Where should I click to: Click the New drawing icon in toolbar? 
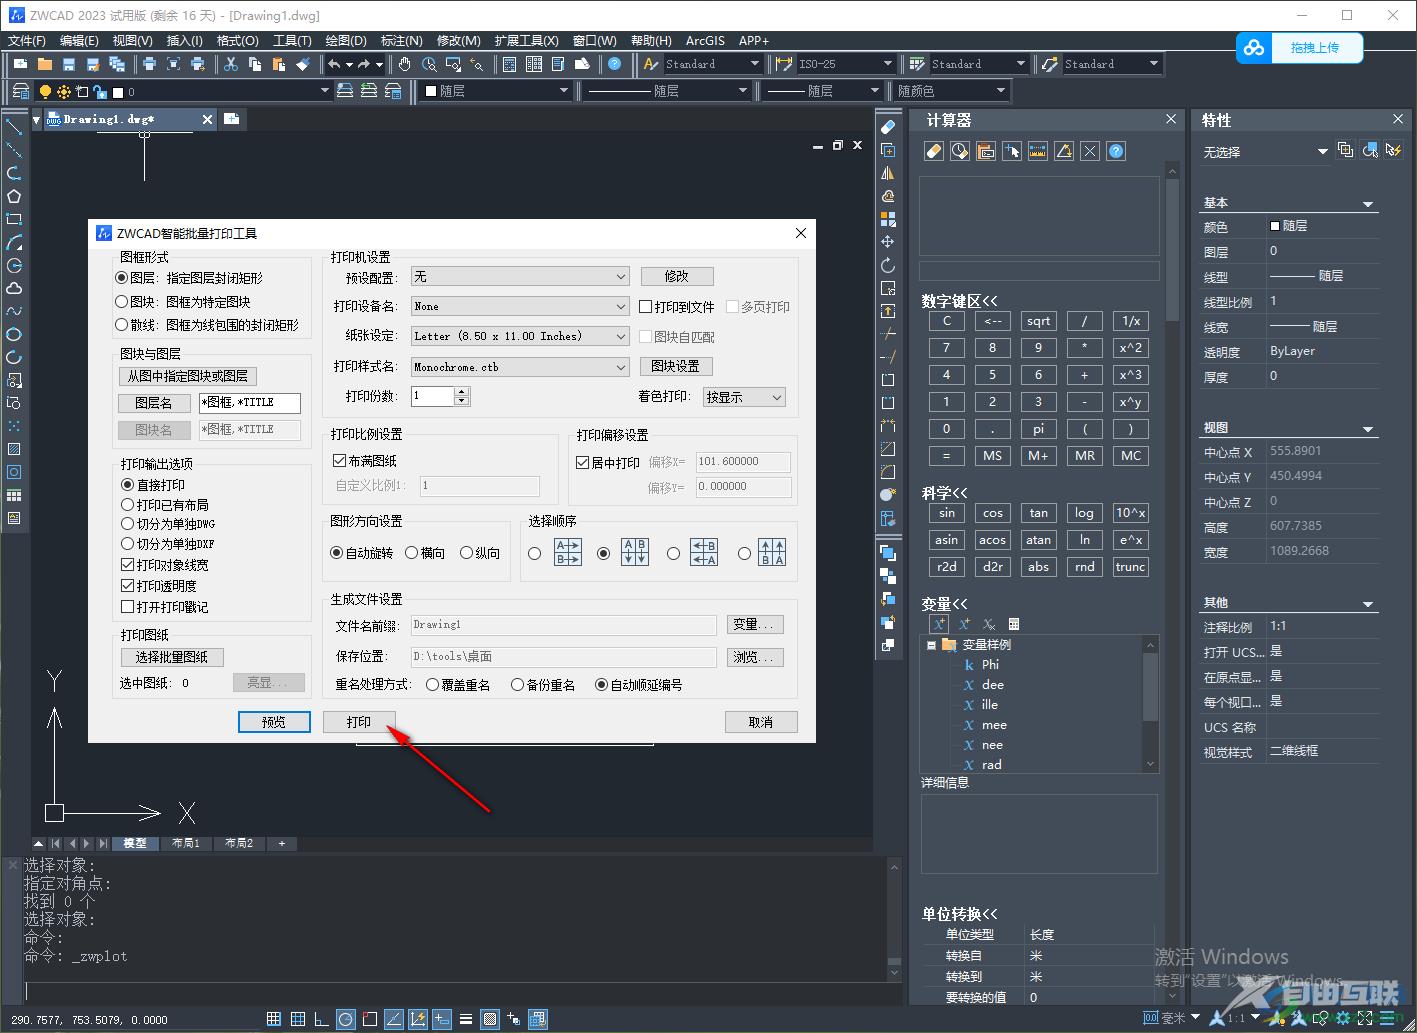[x=20, y=64]
